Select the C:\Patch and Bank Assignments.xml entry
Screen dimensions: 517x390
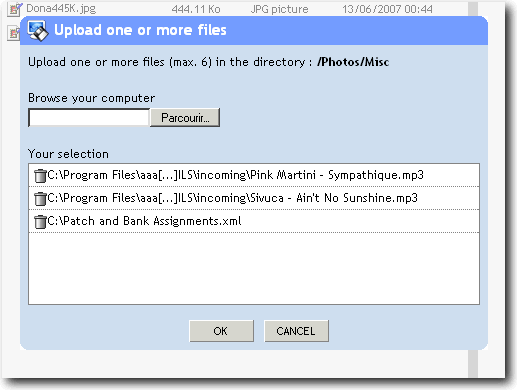(x=254, y=221)
